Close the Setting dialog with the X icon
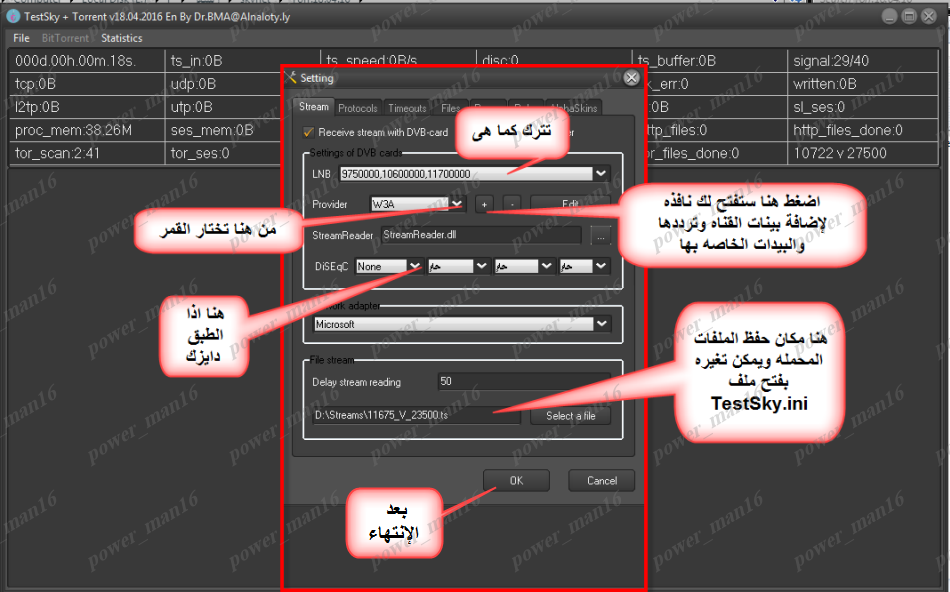This screenshot has width=950, height=592. (x=631, y=77)
